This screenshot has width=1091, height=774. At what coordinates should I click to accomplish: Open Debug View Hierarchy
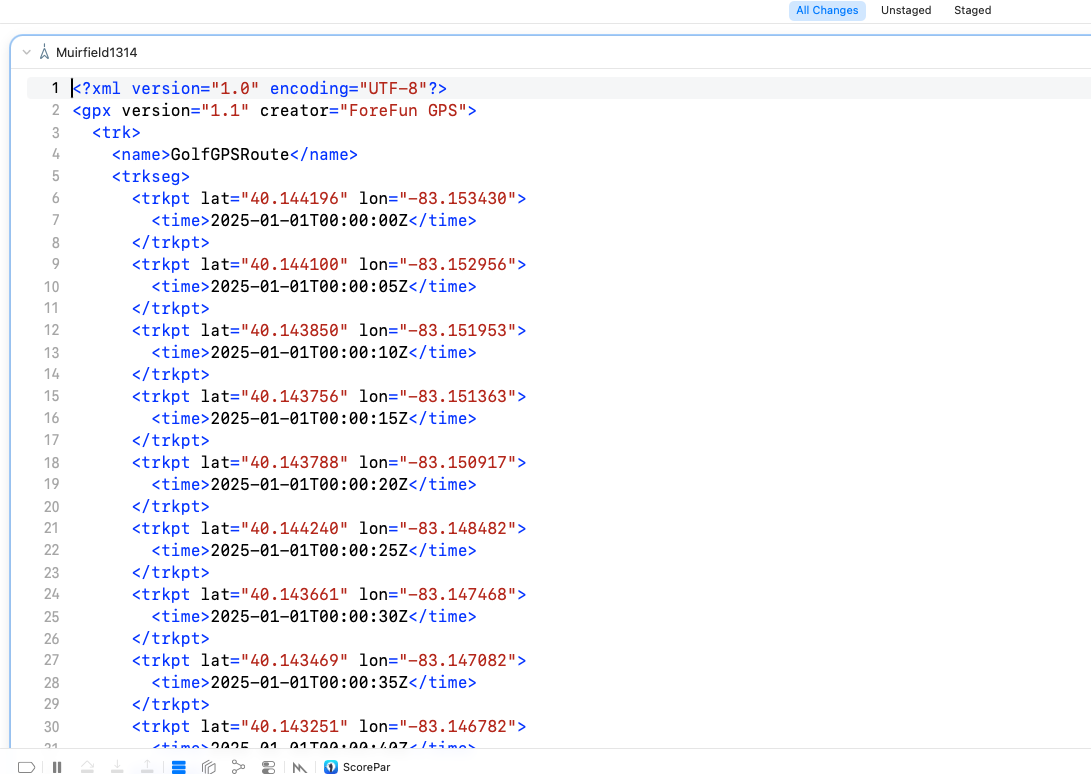click(209, 767)
